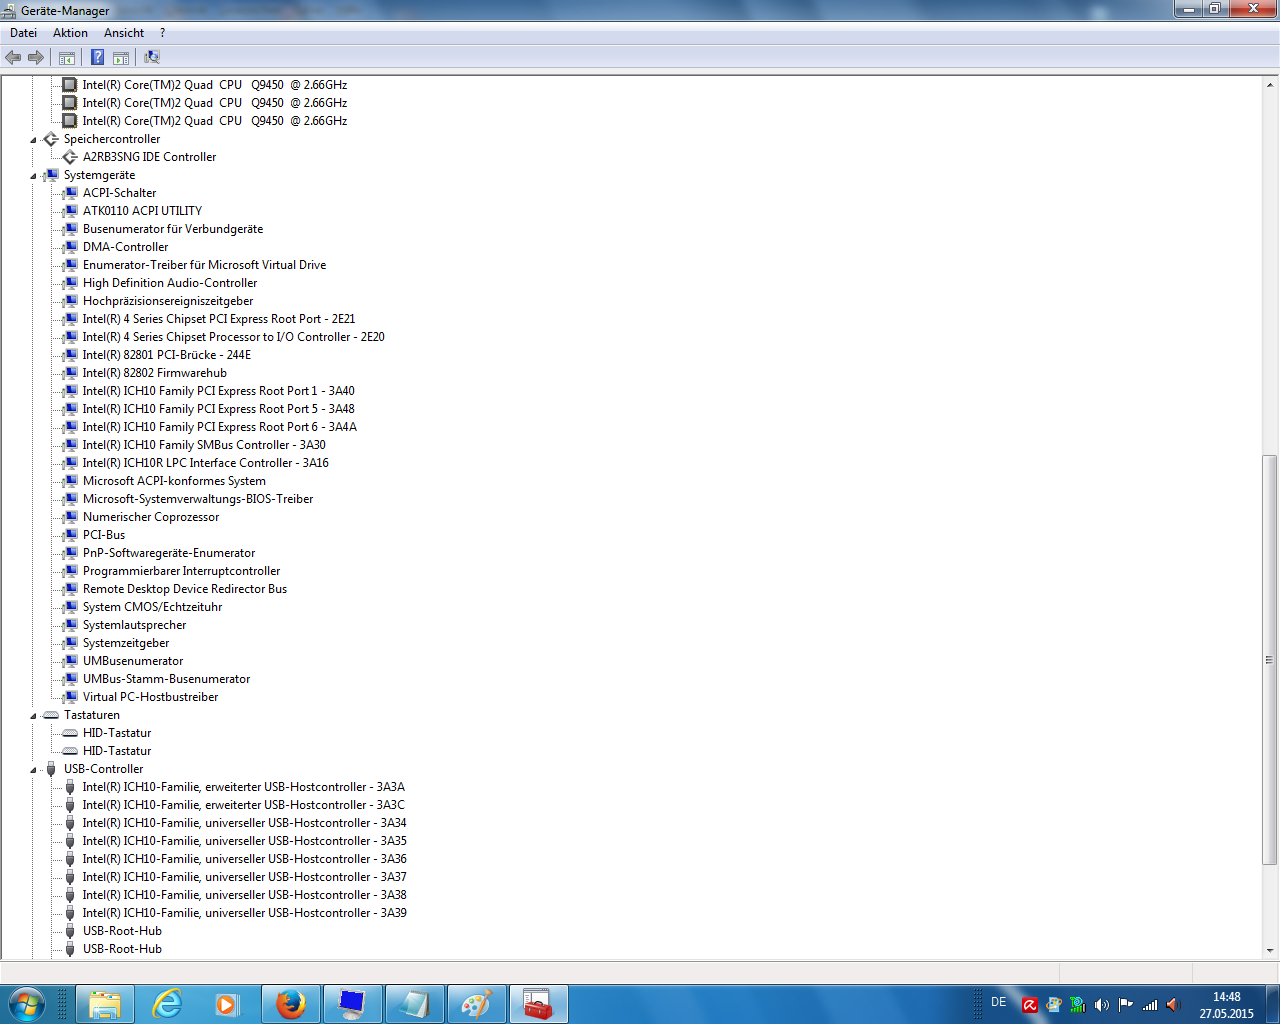
Task: Select ATK0110 ACPI UTILITY
Action: [142, 211]
